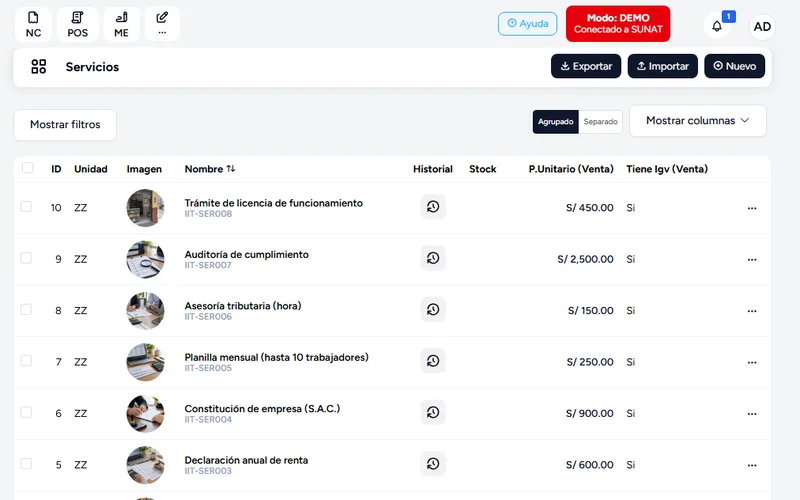Open the thumbnail of Asesoría tributaria
Screen dimensions: 800x500
[145, 311]
